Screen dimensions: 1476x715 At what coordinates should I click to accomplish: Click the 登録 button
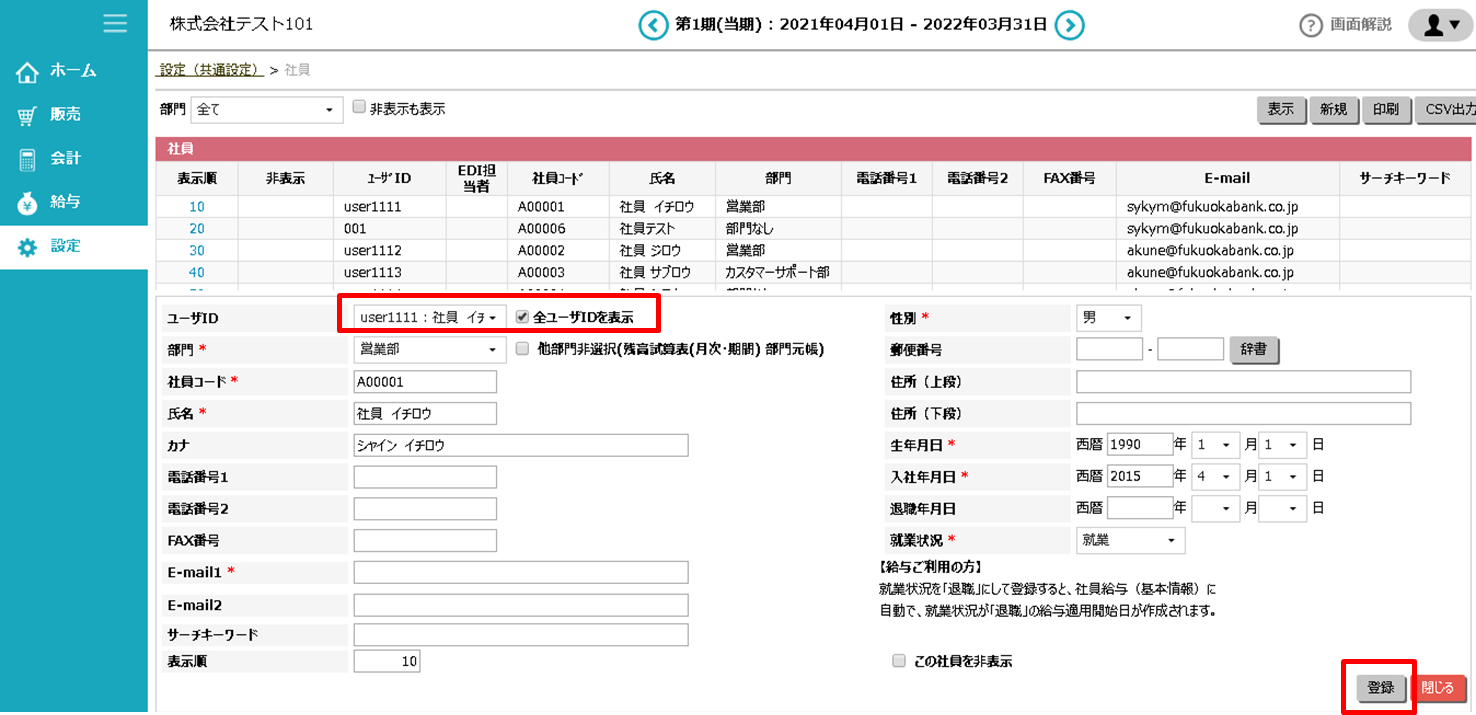(1380, 688)
